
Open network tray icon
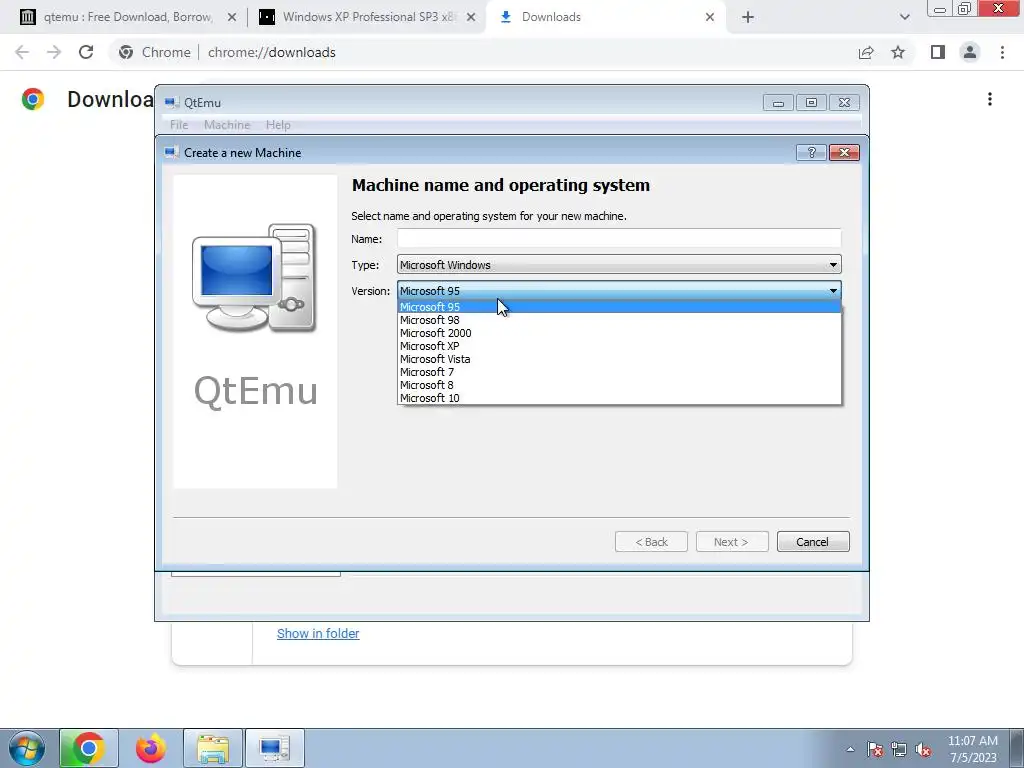[x=899, y=749]
